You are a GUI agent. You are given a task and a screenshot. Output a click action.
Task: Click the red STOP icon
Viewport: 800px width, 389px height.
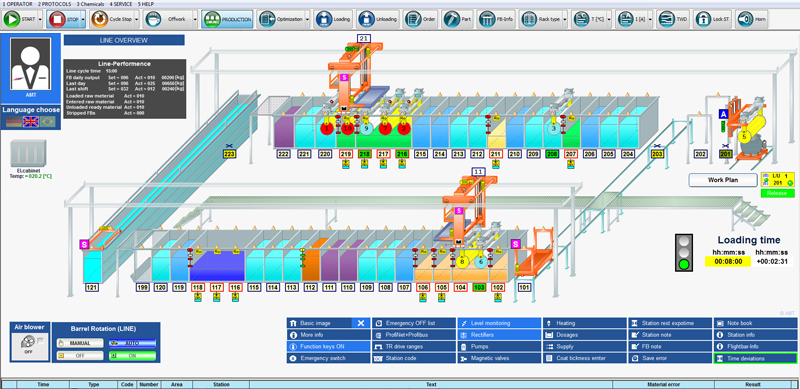pos(56,19)
